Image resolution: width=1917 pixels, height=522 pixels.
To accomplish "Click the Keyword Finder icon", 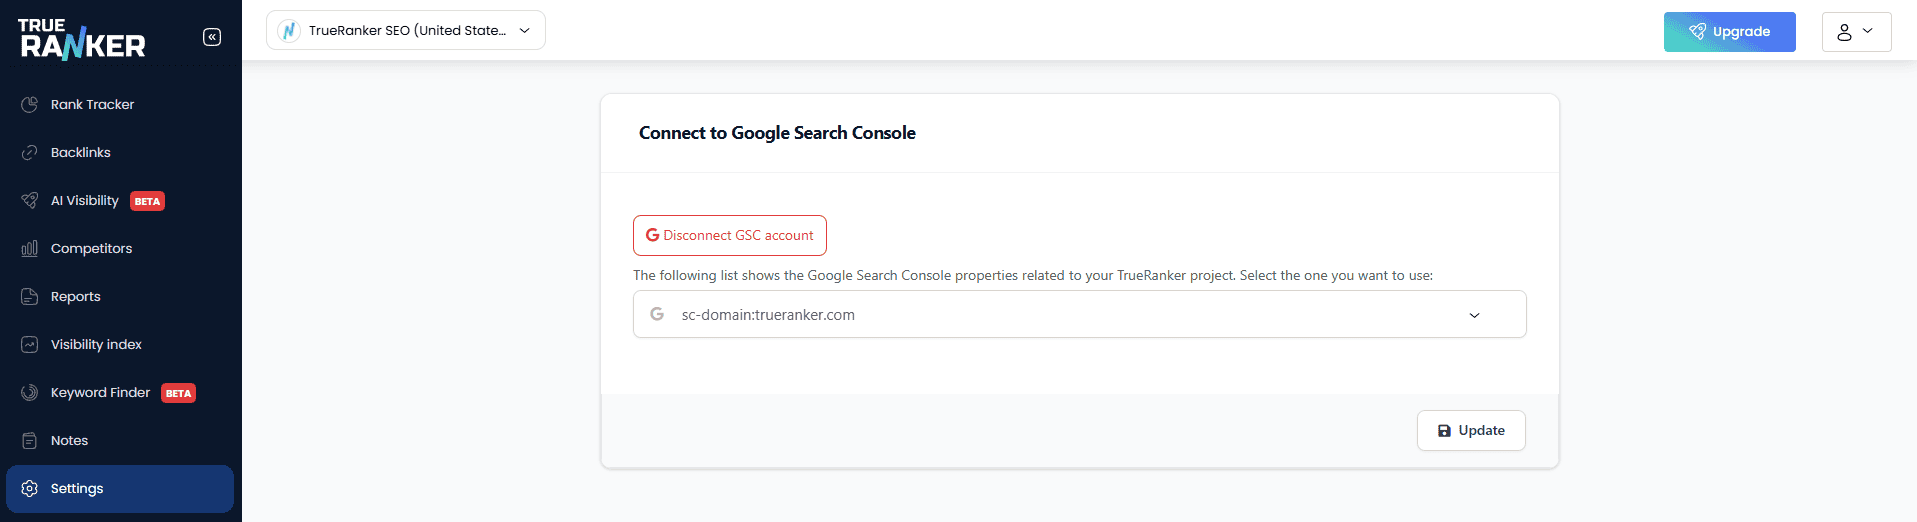I will [x=30, y=392].
